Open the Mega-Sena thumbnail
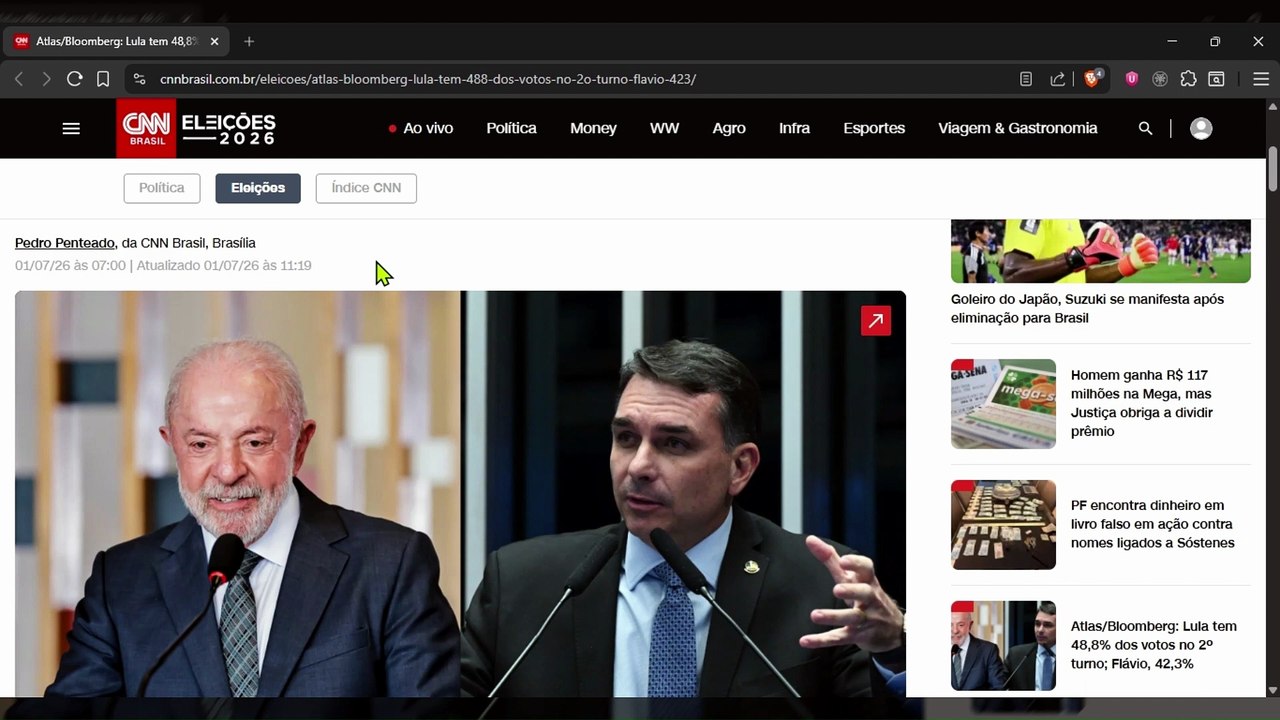 coord(1003,404)
